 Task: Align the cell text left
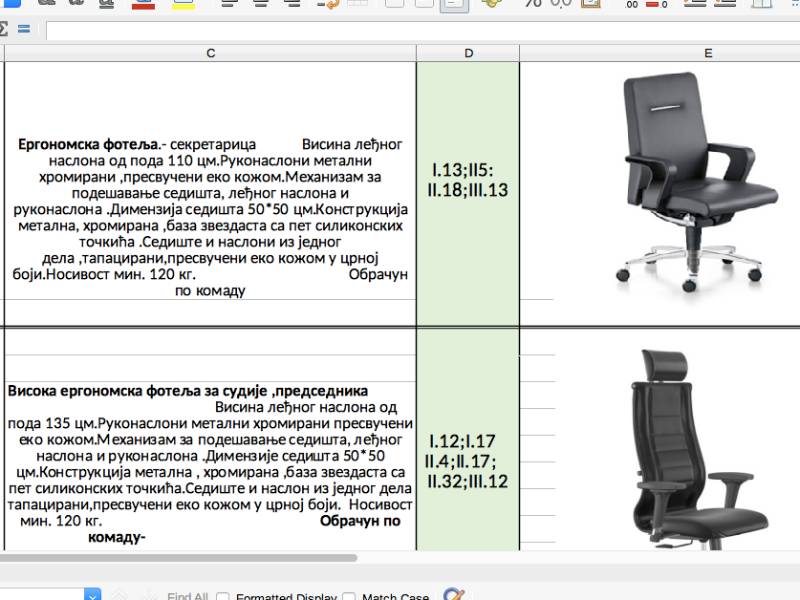pyautogui.click(x=228, y=6)
